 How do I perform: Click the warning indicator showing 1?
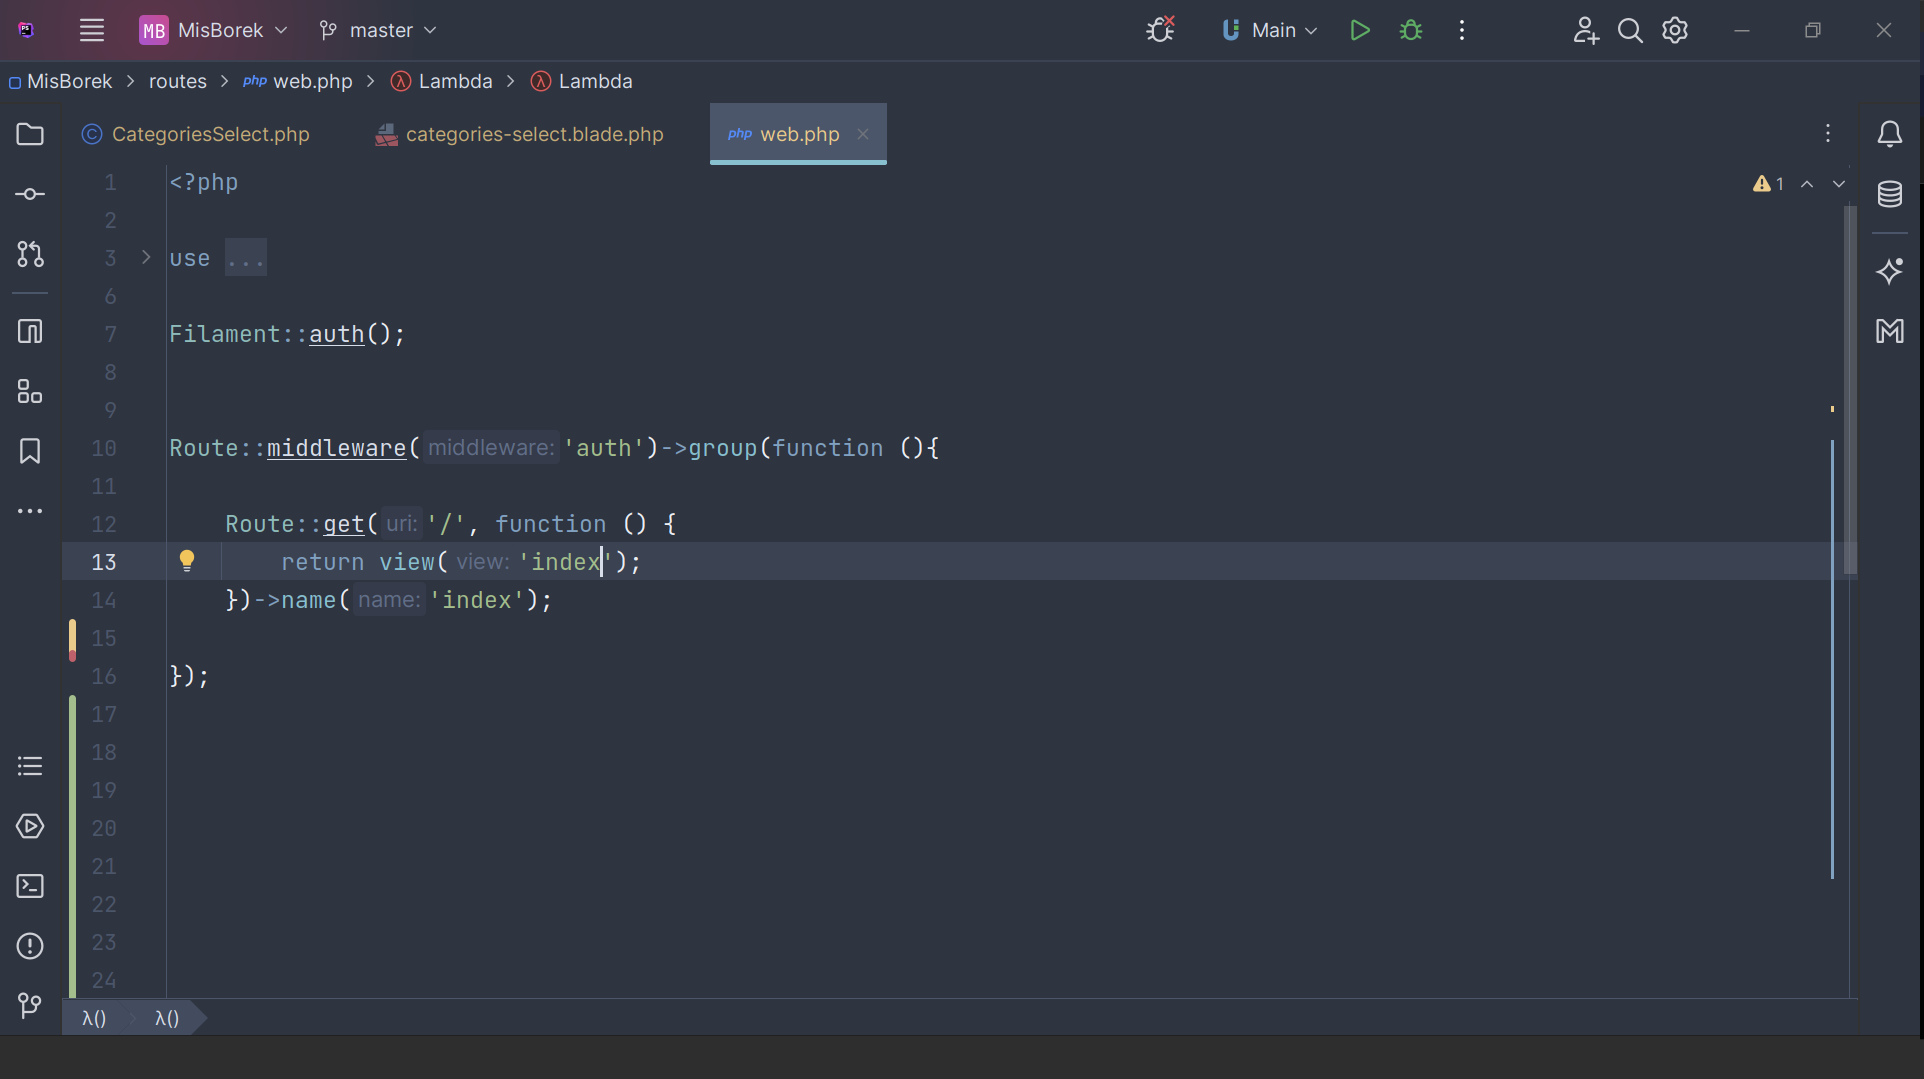tap(1768, 184)
